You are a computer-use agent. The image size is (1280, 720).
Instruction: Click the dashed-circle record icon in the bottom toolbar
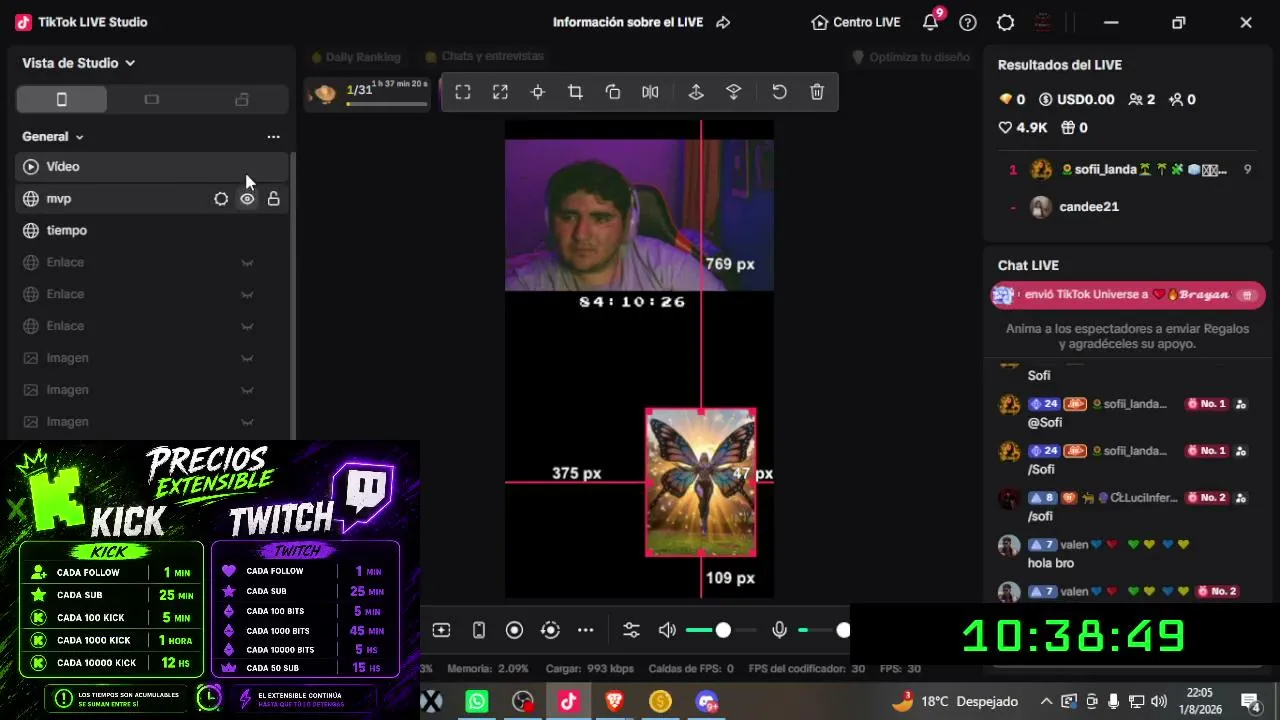pos(550,630)
